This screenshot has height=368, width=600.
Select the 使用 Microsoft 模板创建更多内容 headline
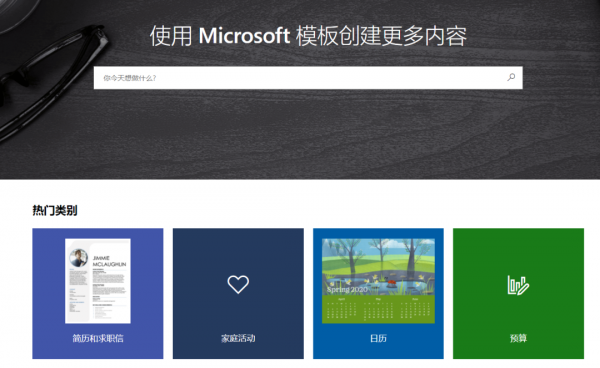coord(308,36)
